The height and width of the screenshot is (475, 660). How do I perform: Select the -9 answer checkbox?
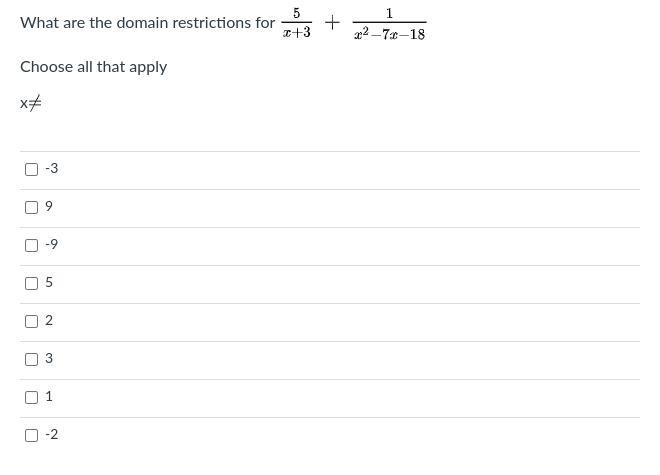coord(31,245)
